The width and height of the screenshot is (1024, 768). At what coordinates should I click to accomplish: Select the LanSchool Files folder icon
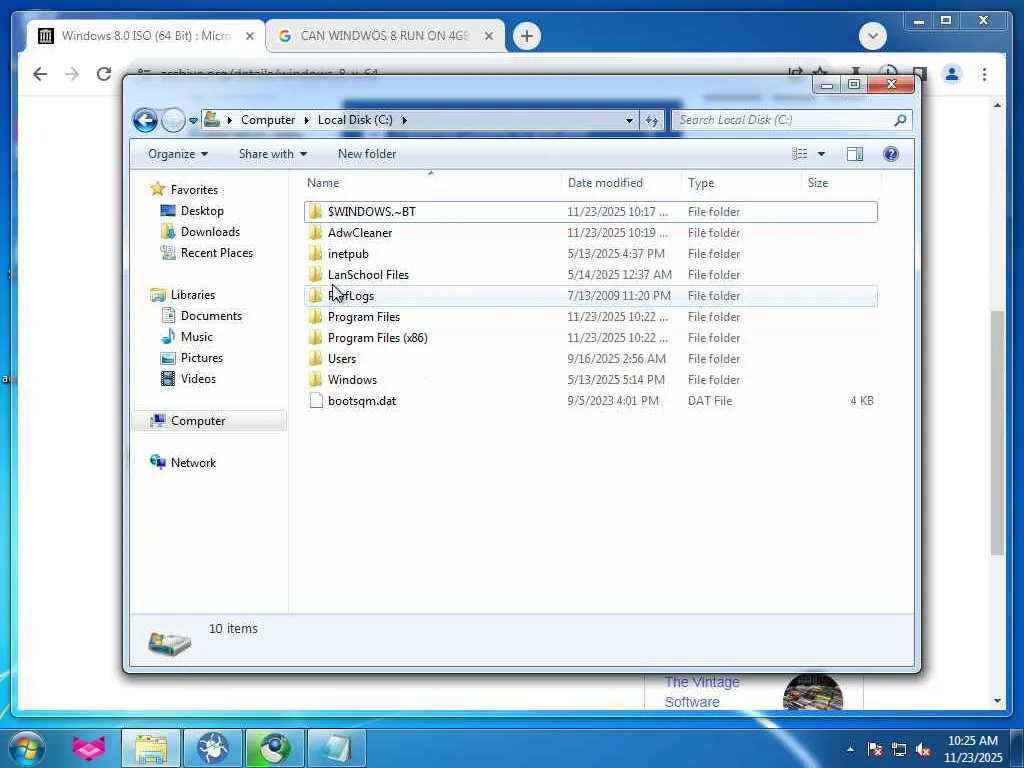(316, 274)
